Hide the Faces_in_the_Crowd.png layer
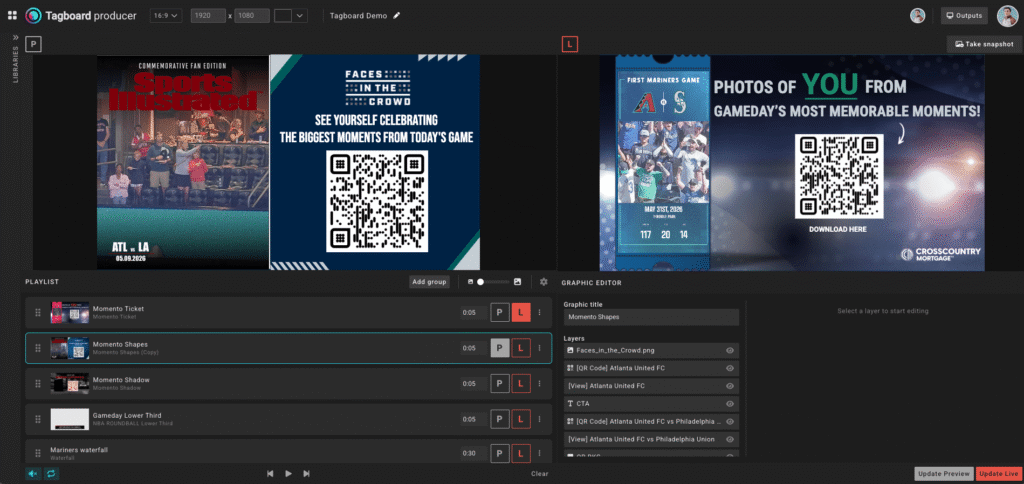Image resolution: width=1024 pixels, height=484 pixels. click(730, 350)
